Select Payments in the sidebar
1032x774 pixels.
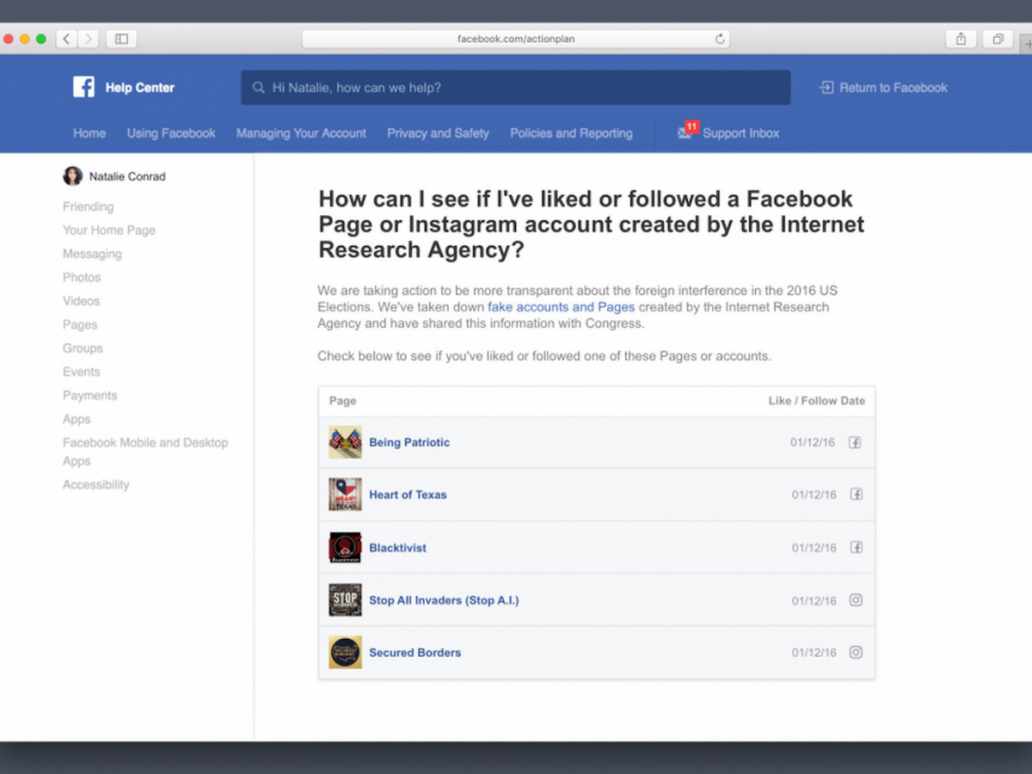click(90, 396)
